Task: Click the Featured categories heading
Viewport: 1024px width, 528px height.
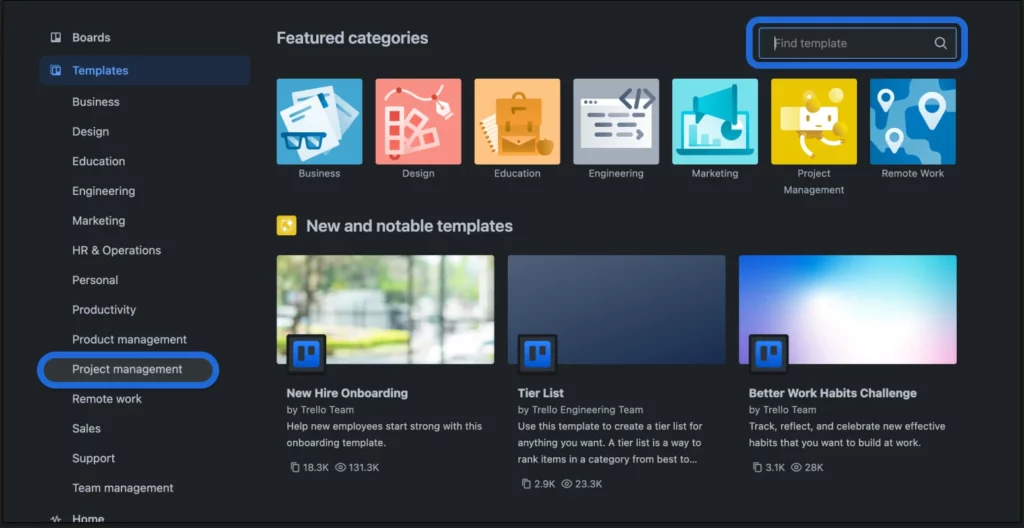Action: tap(353, 38)
